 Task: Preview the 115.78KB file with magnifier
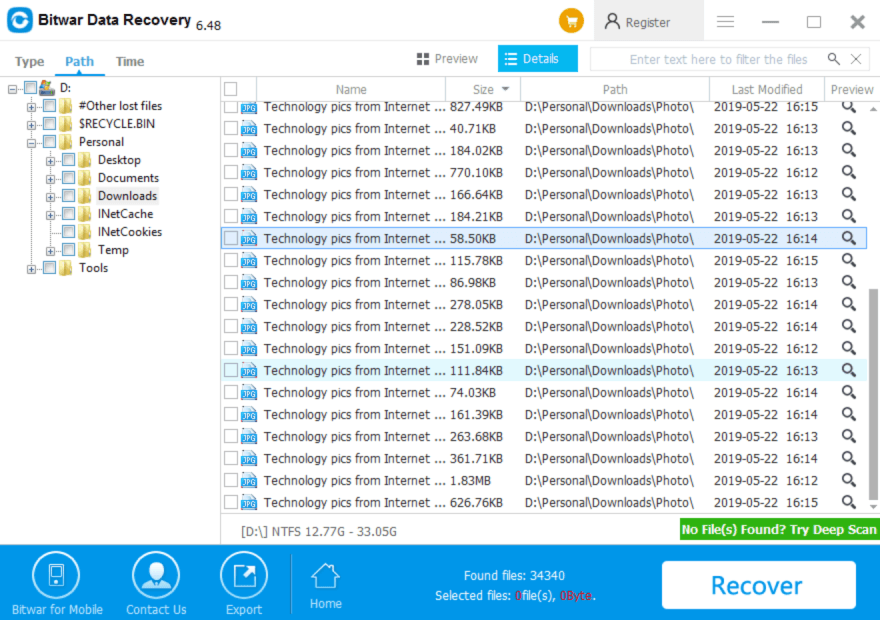click(849, 260)
